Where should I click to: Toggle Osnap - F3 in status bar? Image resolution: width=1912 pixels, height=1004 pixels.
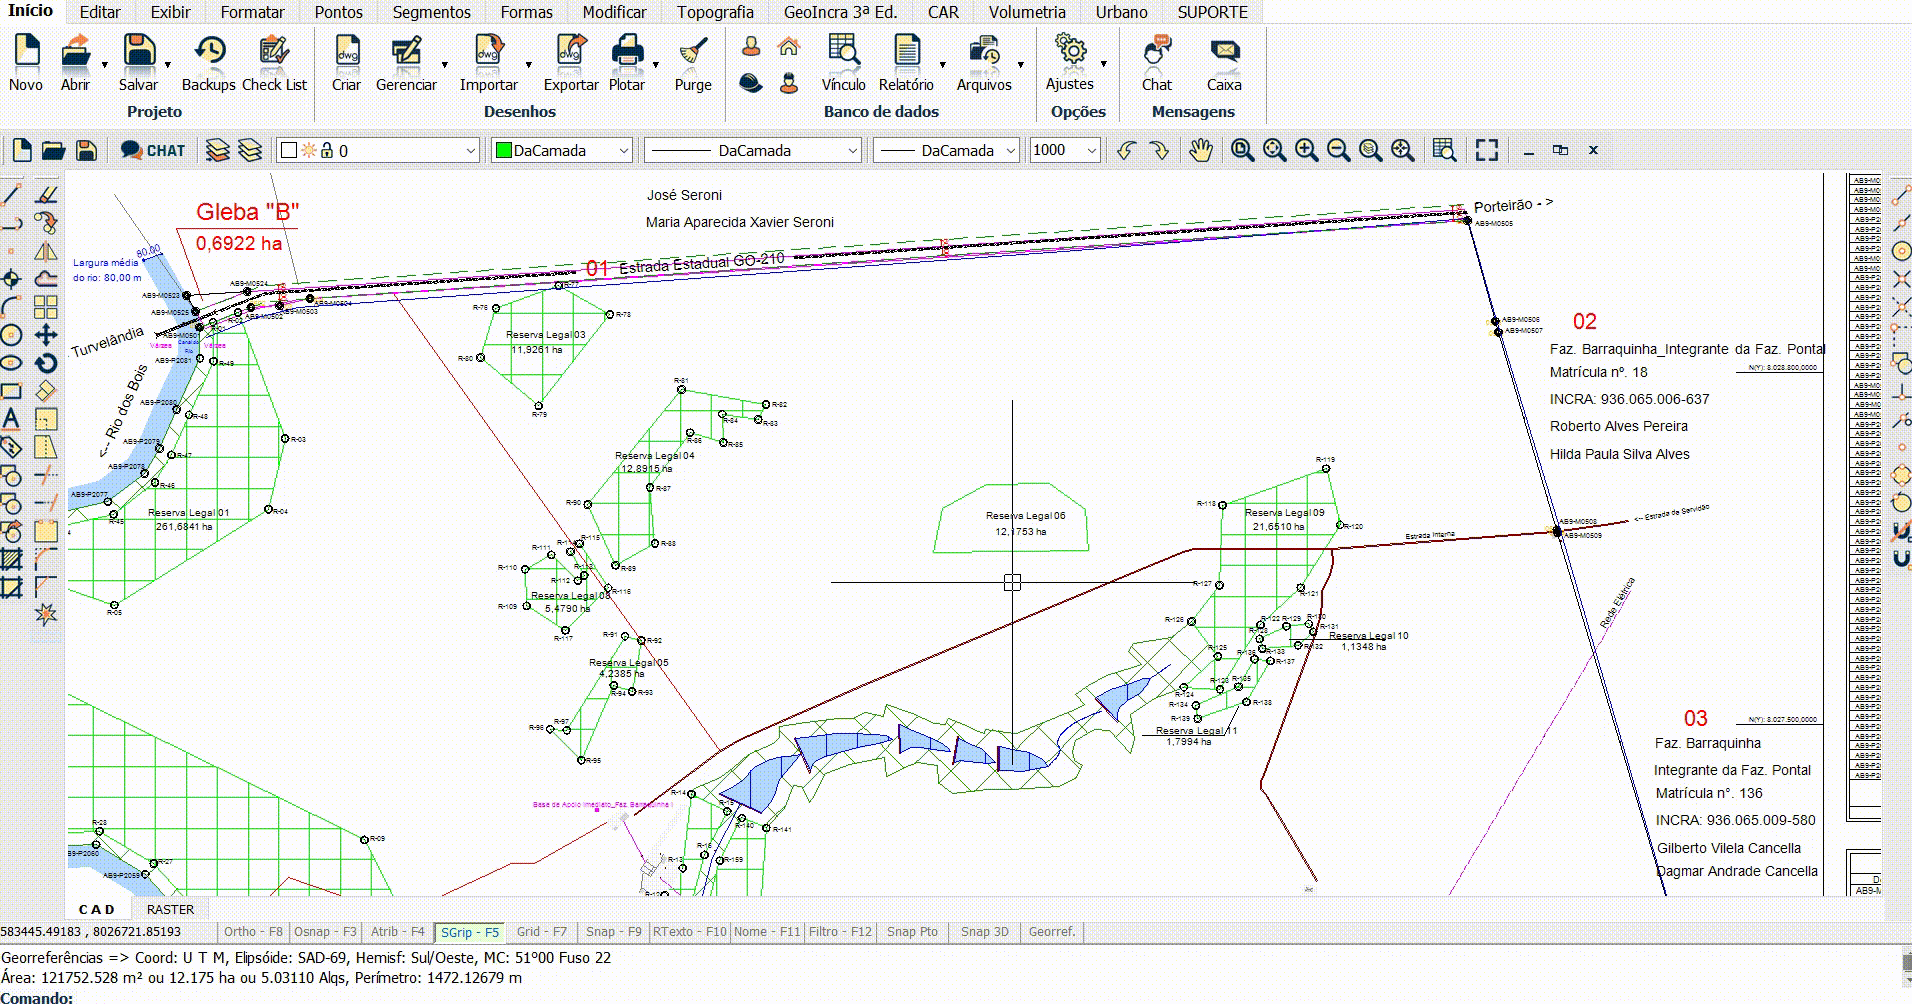pos(325,932)
